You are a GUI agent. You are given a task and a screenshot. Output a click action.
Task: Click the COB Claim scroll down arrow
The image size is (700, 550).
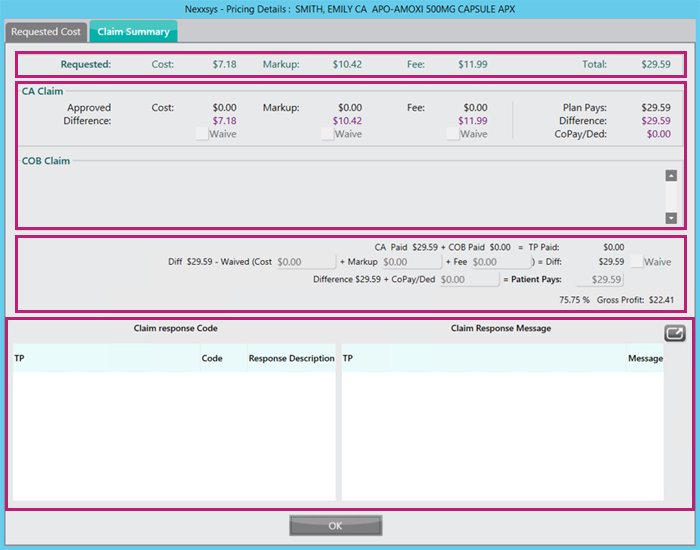tap(671, 218)
